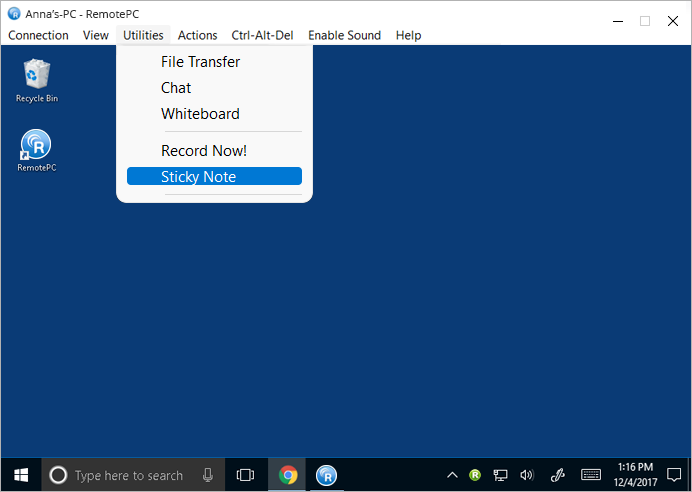Select the highlighted Sticky Note entry

pyautogui.click(x=214, y=176)
